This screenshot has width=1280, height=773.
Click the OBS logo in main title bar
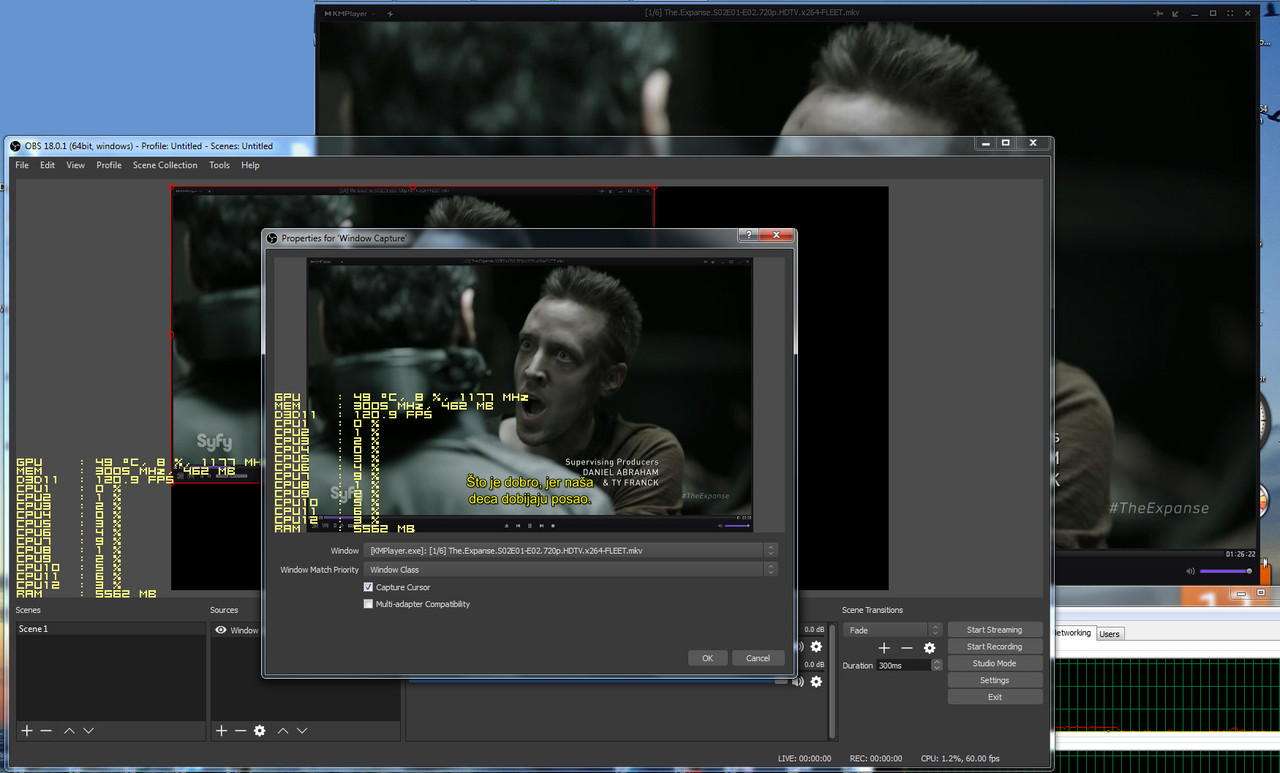(15, 146)
